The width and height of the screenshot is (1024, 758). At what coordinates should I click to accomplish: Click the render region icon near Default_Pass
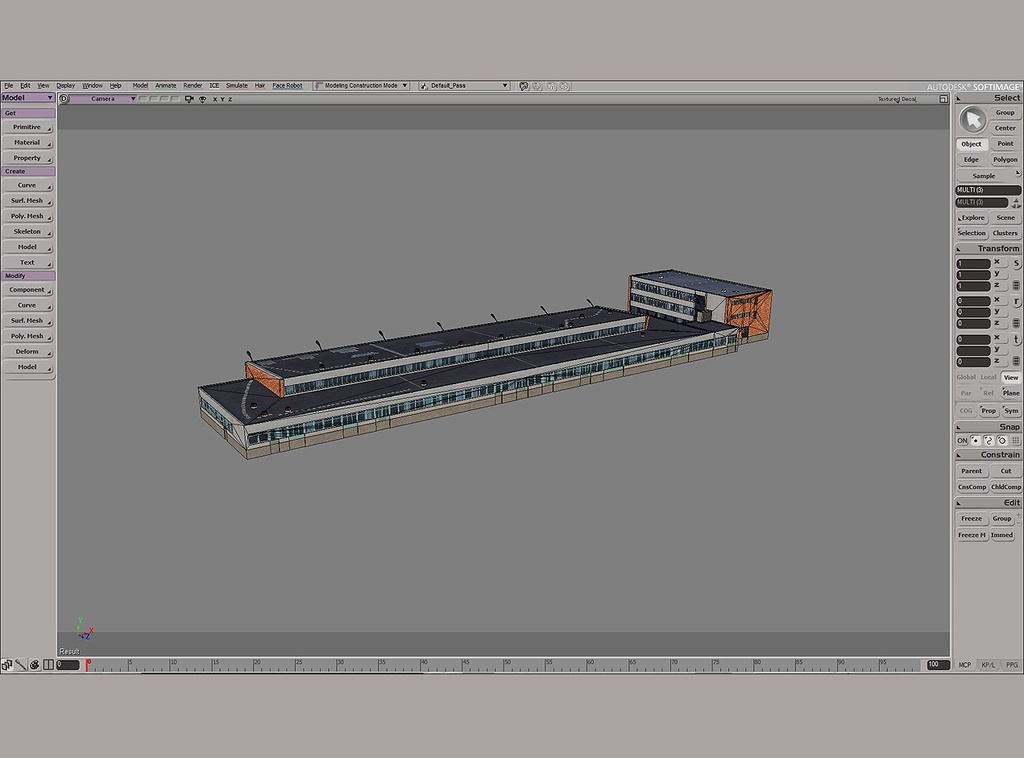[x=524, y=86]
